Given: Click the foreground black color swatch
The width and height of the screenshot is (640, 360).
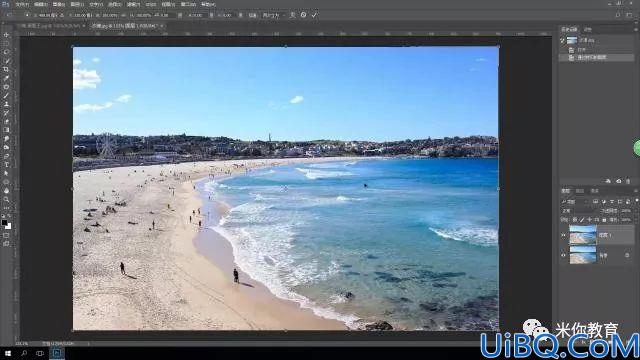Looking at the screenshot, I should (x=4, y=223).
